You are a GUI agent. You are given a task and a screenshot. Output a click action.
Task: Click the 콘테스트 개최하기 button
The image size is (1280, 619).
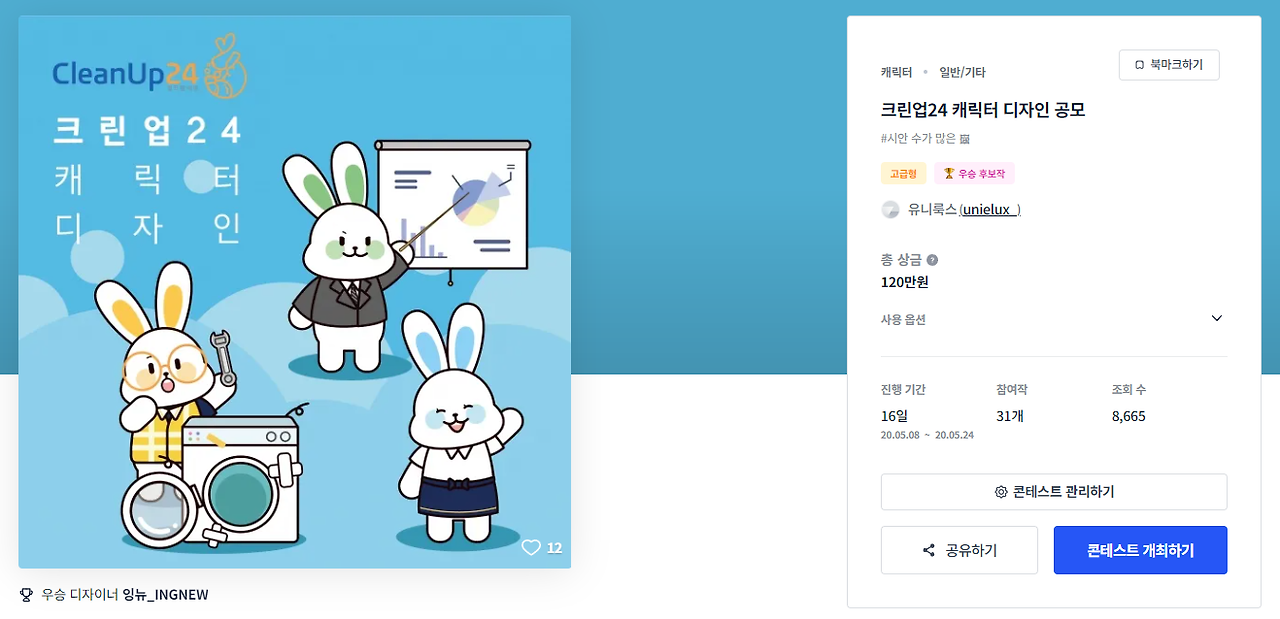(x=1140, y=551)
